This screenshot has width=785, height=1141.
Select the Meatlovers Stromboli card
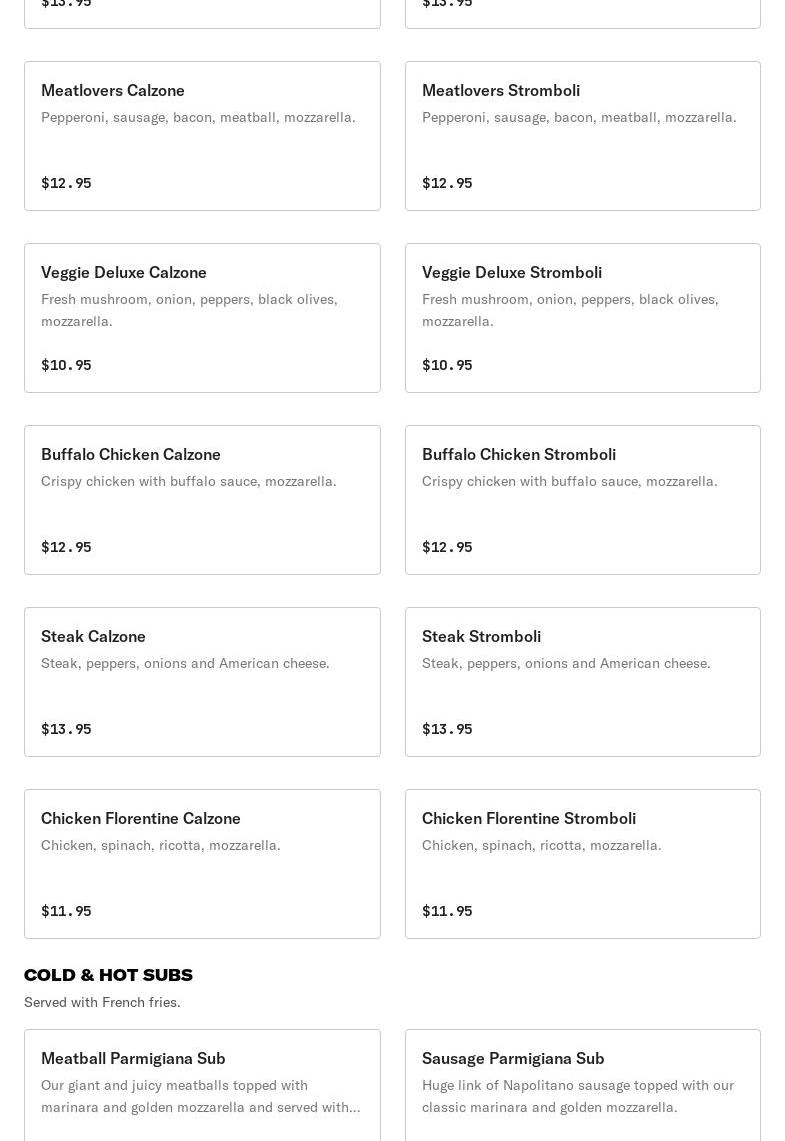(582, 136)
